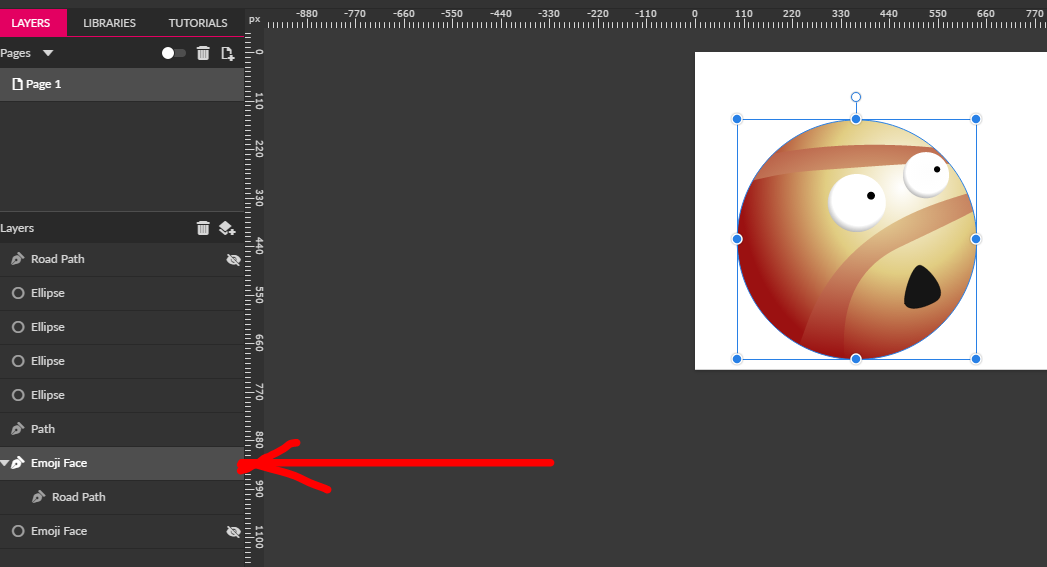Viewport: 1047px width, 567px height.
Task: Click the rotation handle above the emoji
Action: pos(856,98)
